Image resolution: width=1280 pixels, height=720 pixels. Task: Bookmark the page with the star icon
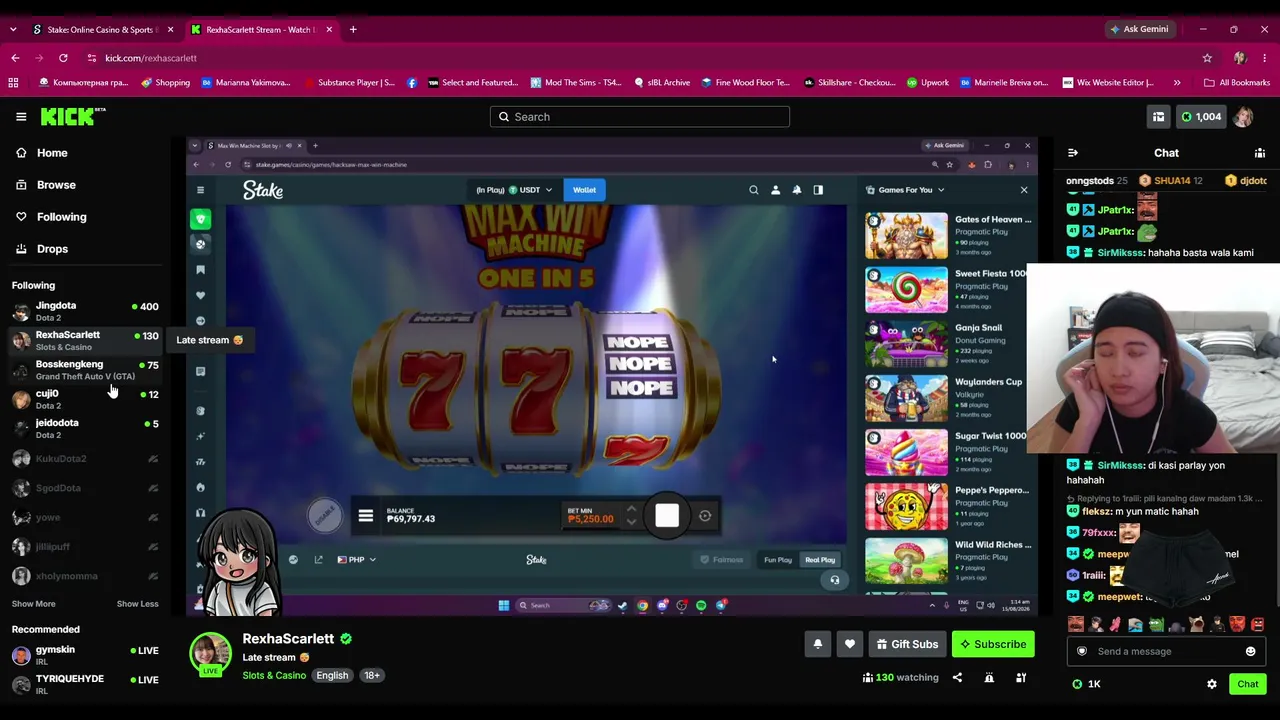pyautogui.click(x=1207, y=58)
